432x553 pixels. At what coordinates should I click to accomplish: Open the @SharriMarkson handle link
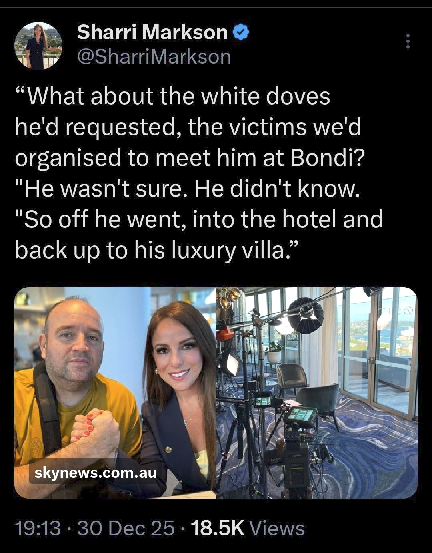pyautogui.click(x=154, y=57)
